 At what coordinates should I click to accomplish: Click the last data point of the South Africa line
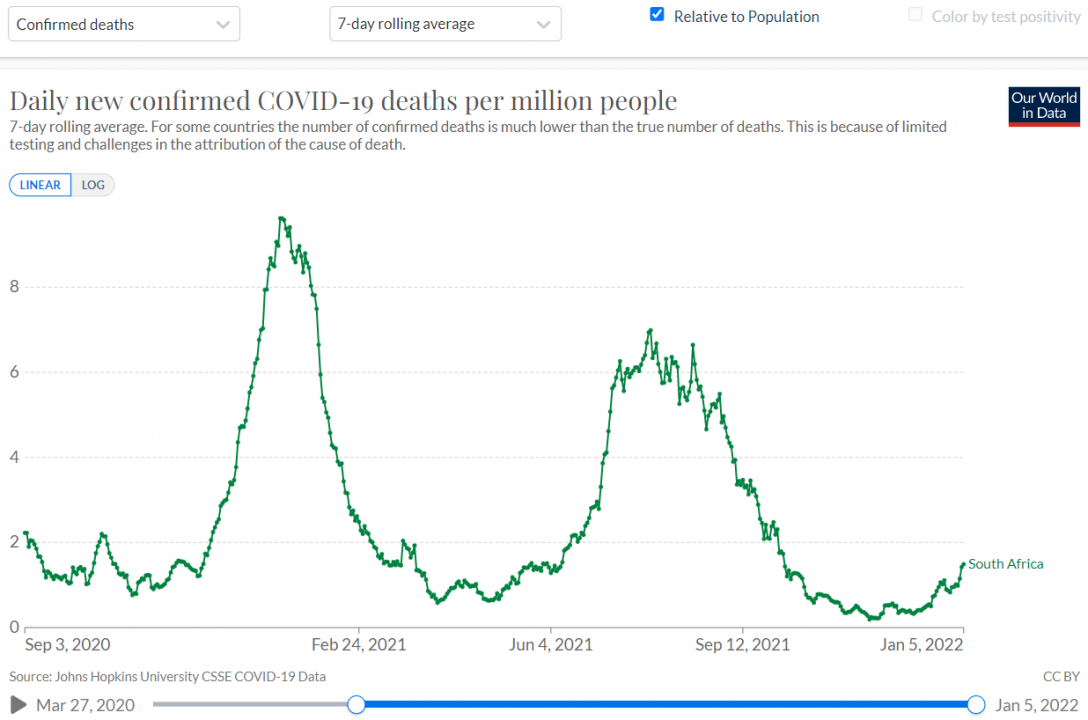coord(963,564)
